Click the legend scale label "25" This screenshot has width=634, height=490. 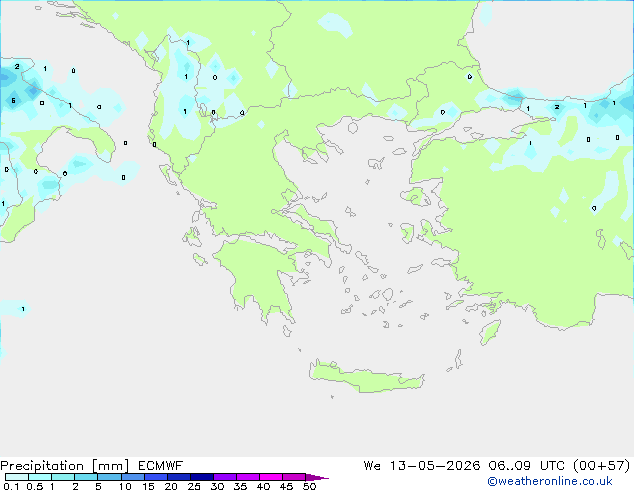click(x=194, y=486)
